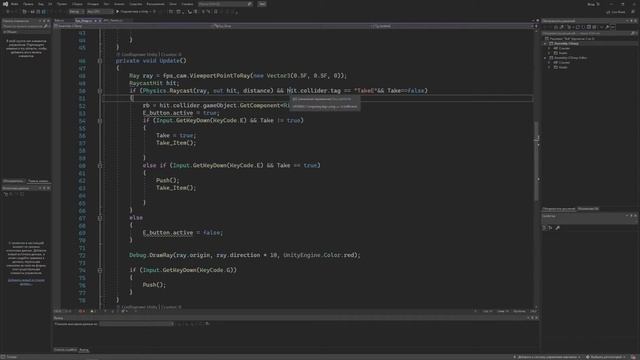Open the Файл menu
This screenshot has height=360, width=640.
[14, 4]
